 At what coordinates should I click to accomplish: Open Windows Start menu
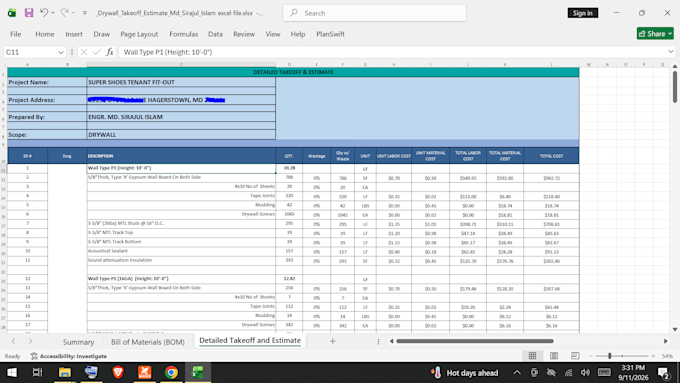click(x=12, y=373)
